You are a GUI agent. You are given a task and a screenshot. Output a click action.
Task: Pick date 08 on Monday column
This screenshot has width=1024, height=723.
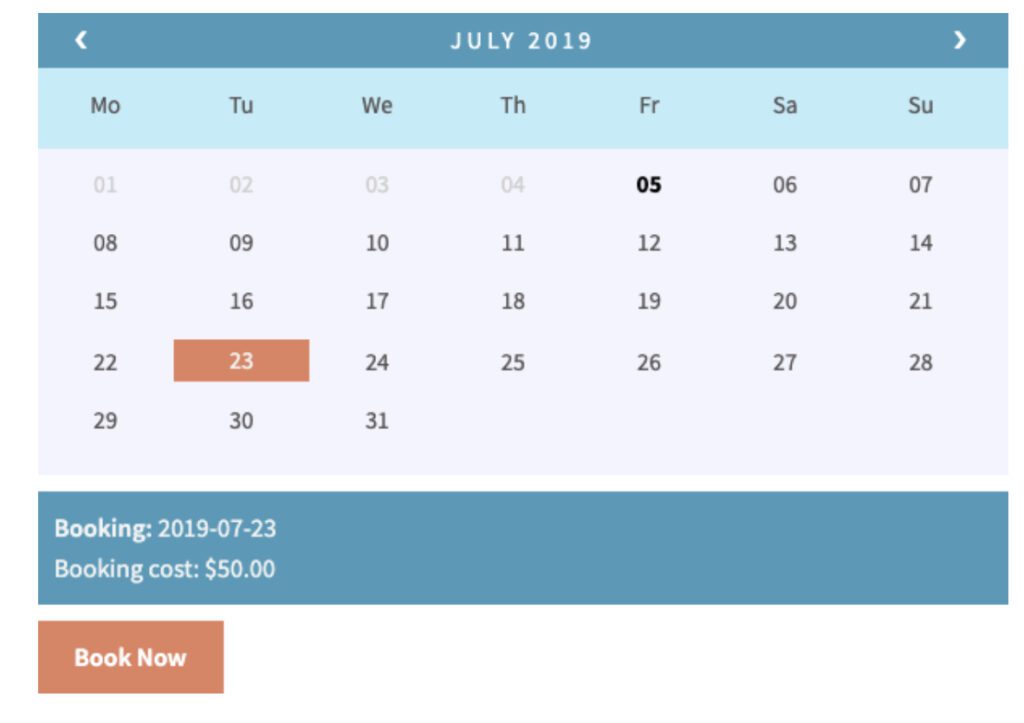105,243
